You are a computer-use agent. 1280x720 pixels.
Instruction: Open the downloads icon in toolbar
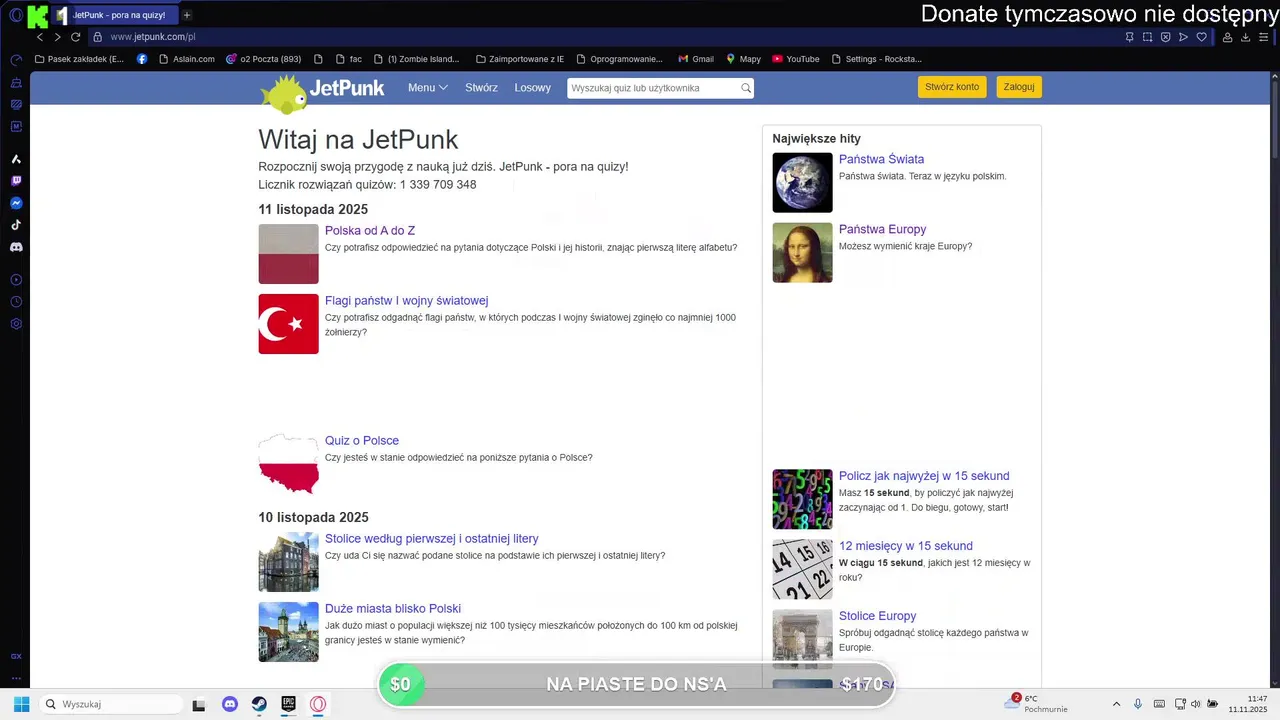click(x=1246, y=37)
